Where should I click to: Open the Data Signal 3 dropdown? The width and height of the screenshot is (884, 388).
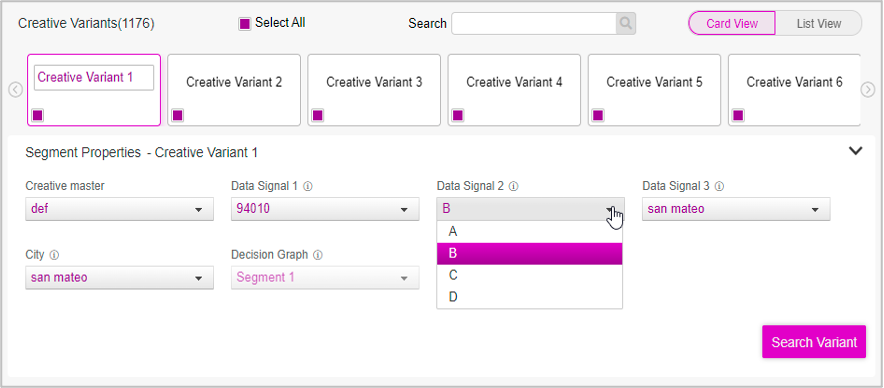pyautogui.click(x=736, y=209)
